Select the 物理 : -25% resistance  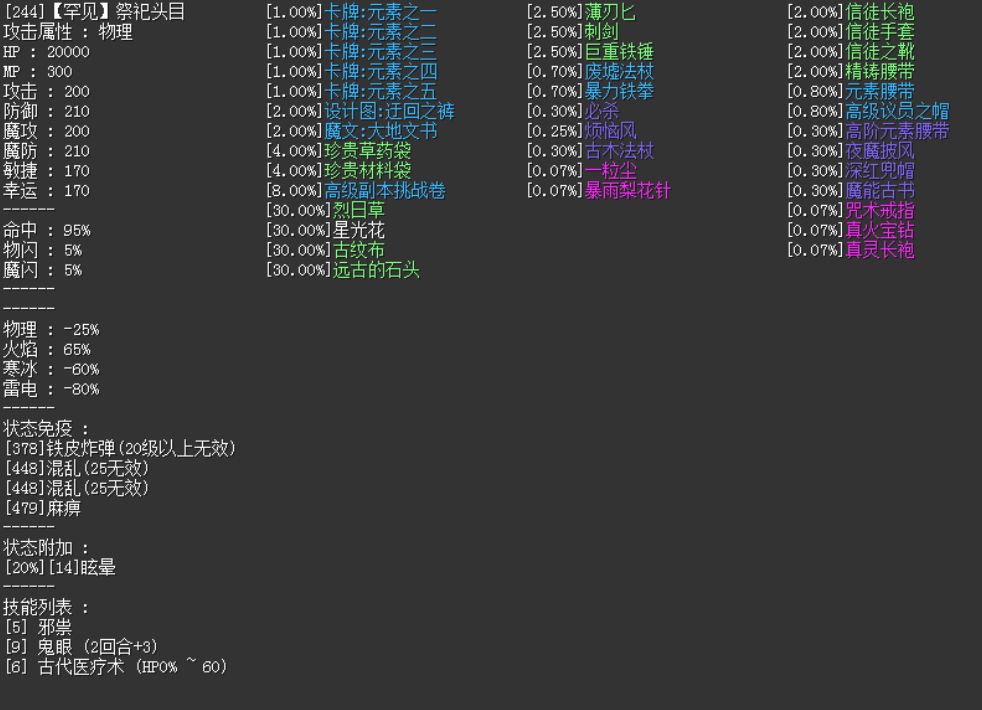51,330
